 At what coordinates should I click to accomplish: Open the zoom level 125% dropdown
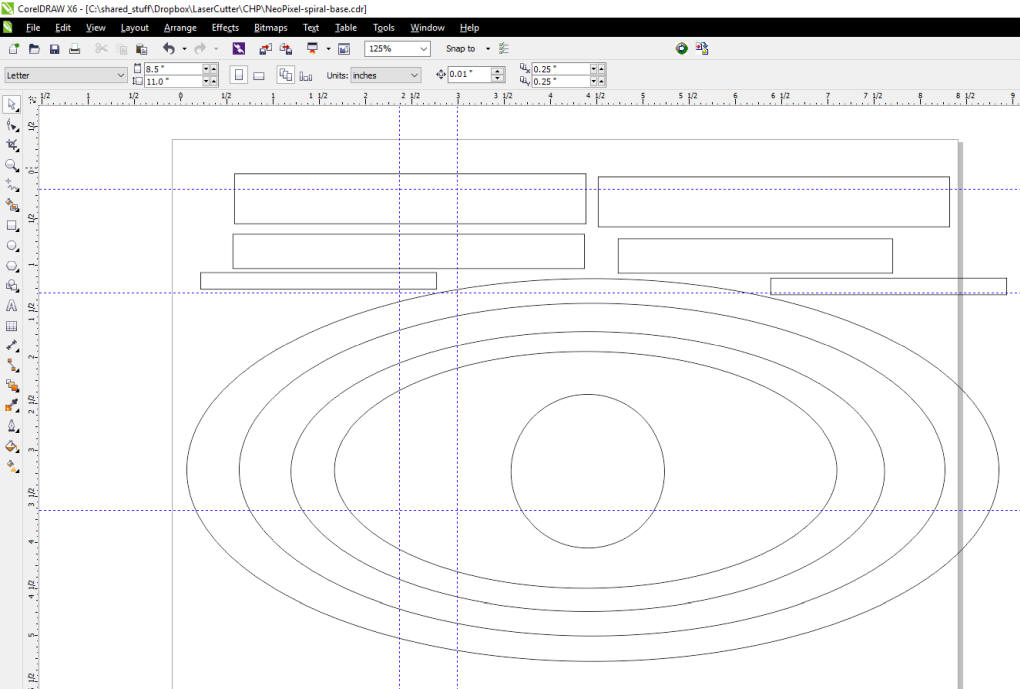click(x=424, y=48)
